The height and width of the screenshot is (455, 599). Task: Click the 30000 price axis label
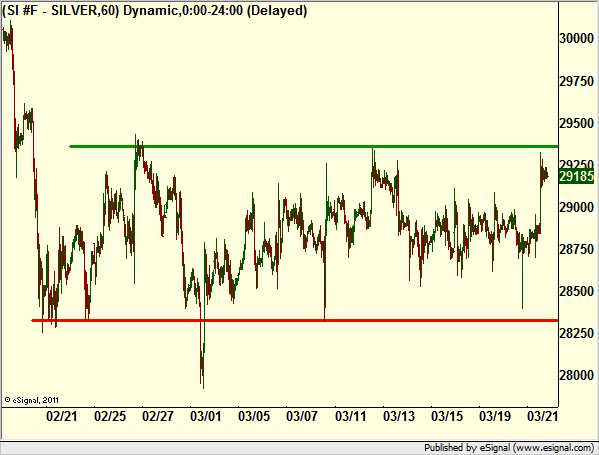(576, 38)
